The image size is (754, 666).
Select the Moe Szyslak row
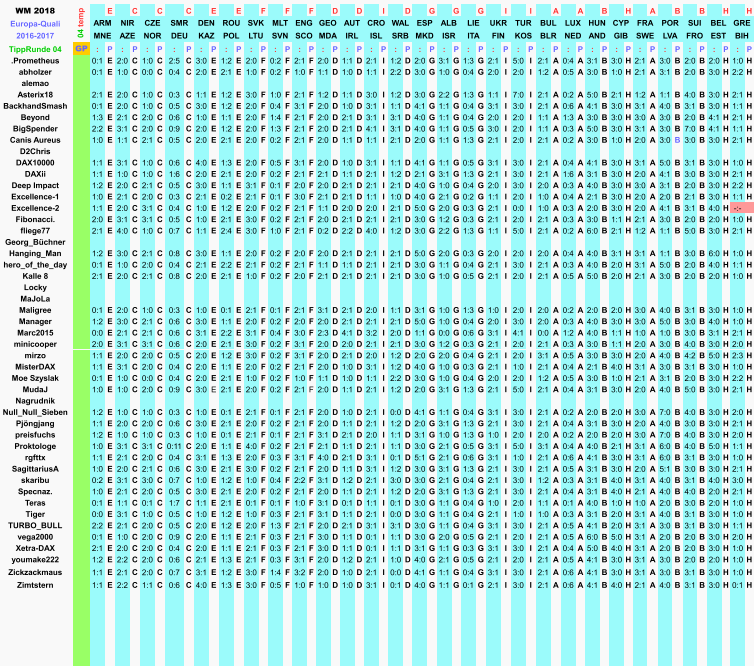point(36,378)
